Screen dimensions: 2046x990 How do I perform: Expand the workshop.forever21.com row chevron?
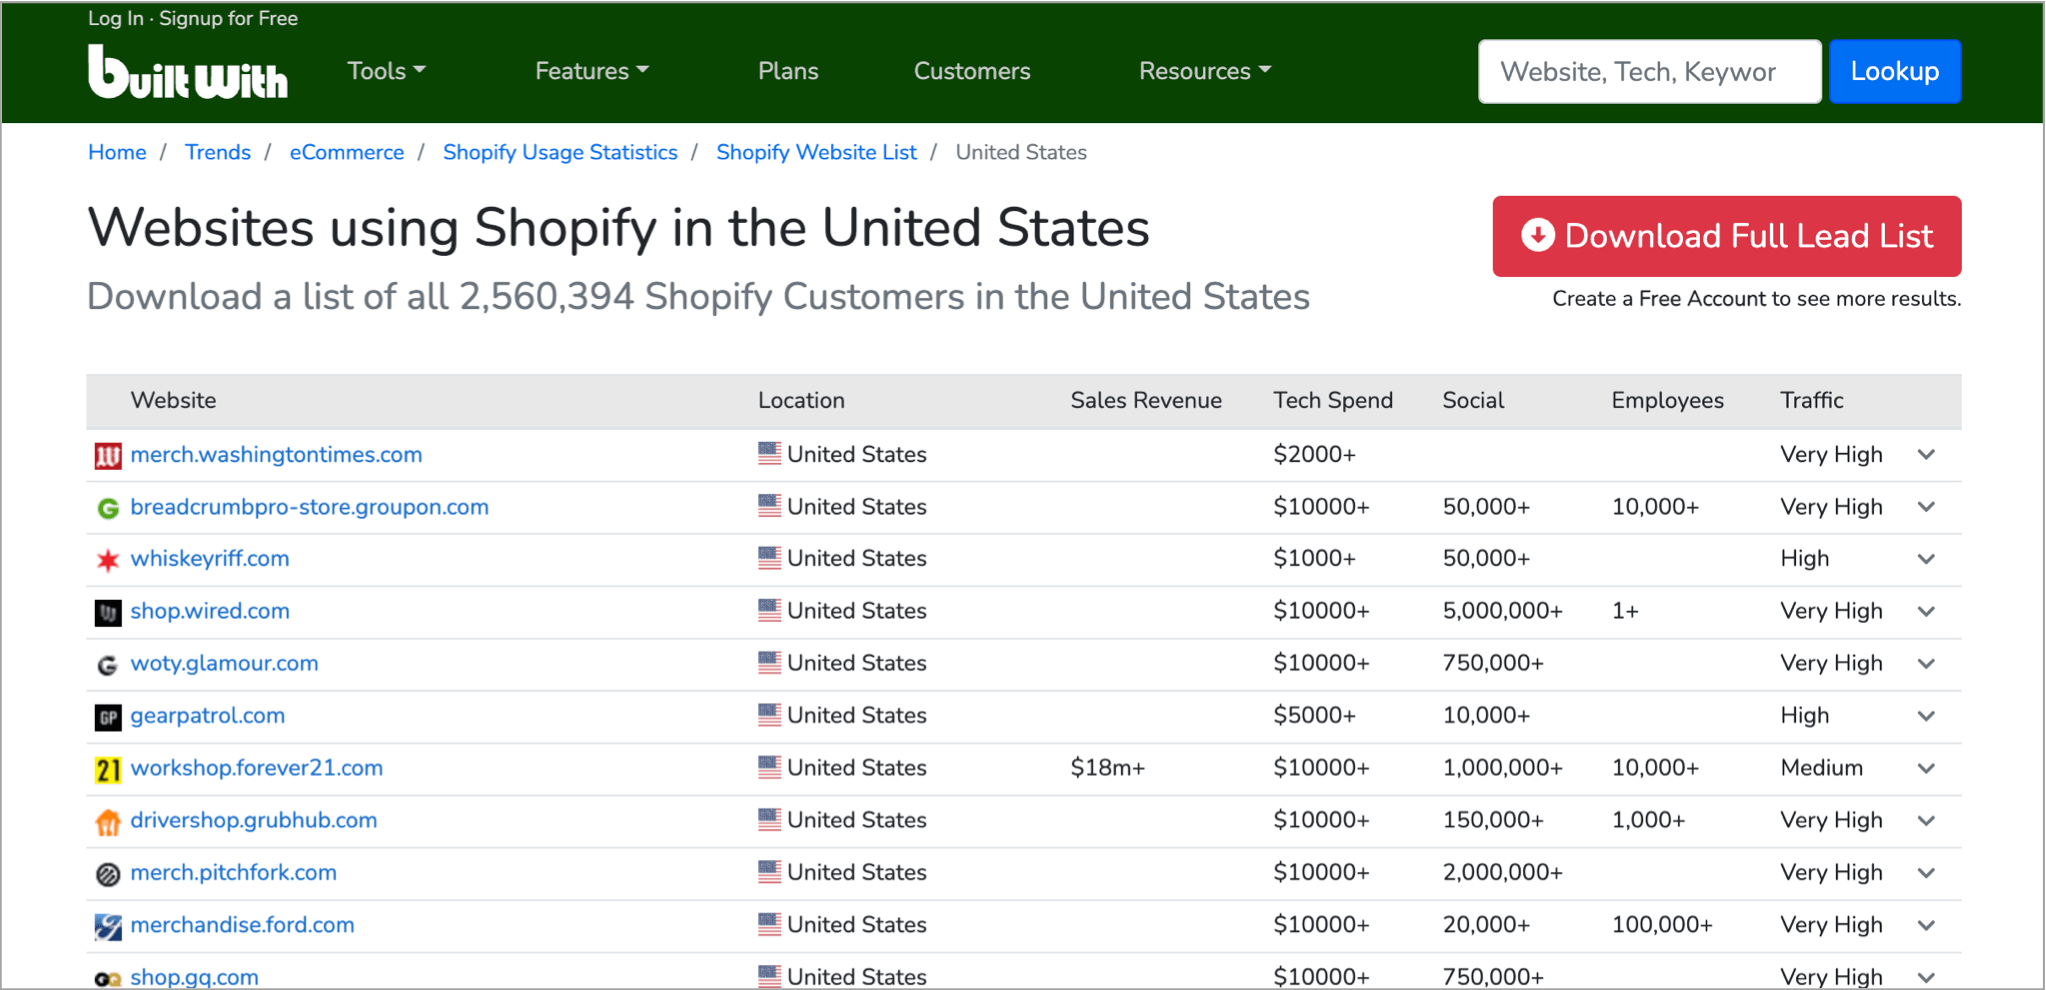point(1926,769)
